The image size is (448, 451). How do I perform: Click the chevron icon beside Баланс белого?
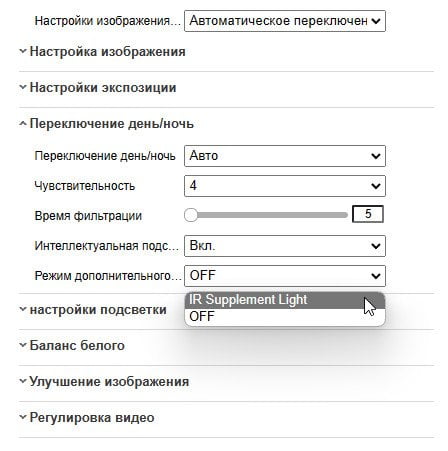23,345
